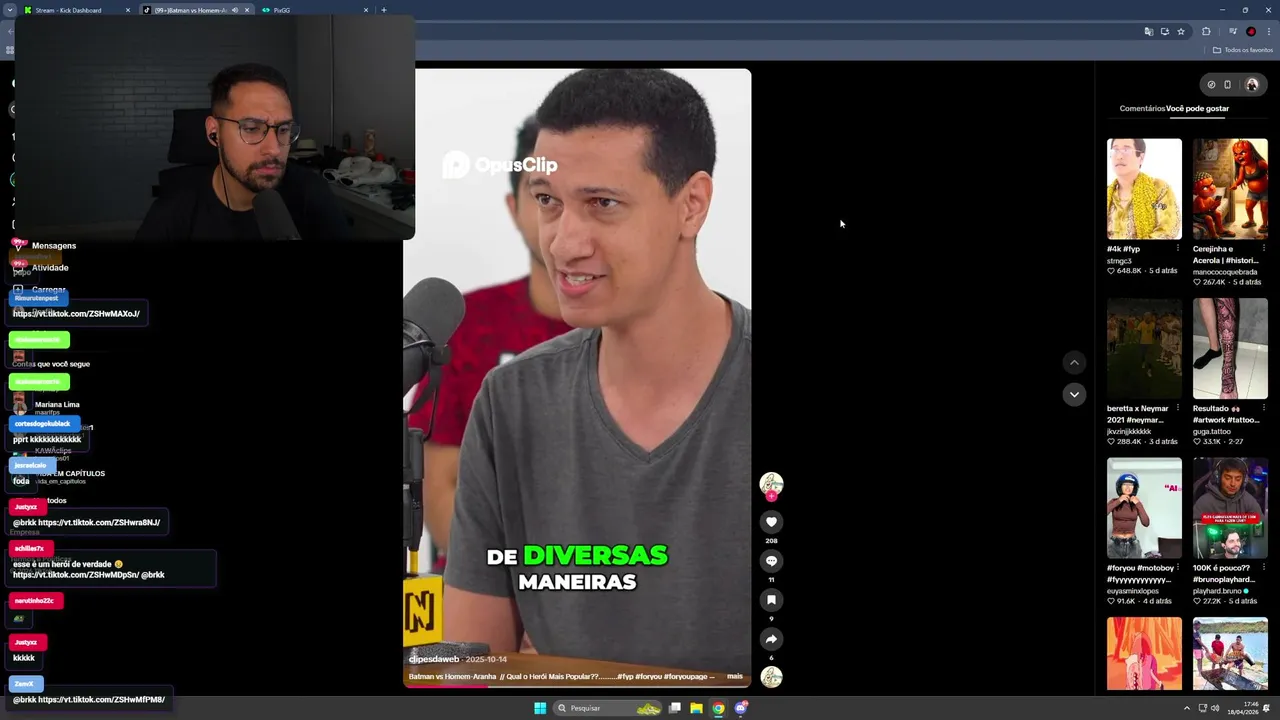Open Task View on the taskbar
The image size is (1280, 720).
click(675, 708)
